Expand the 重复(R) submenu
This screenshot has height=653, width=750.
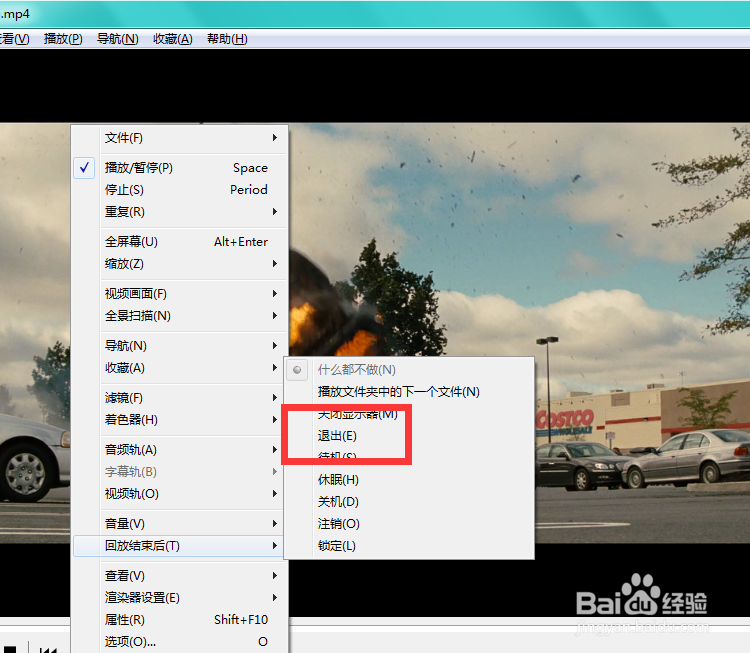180,212
